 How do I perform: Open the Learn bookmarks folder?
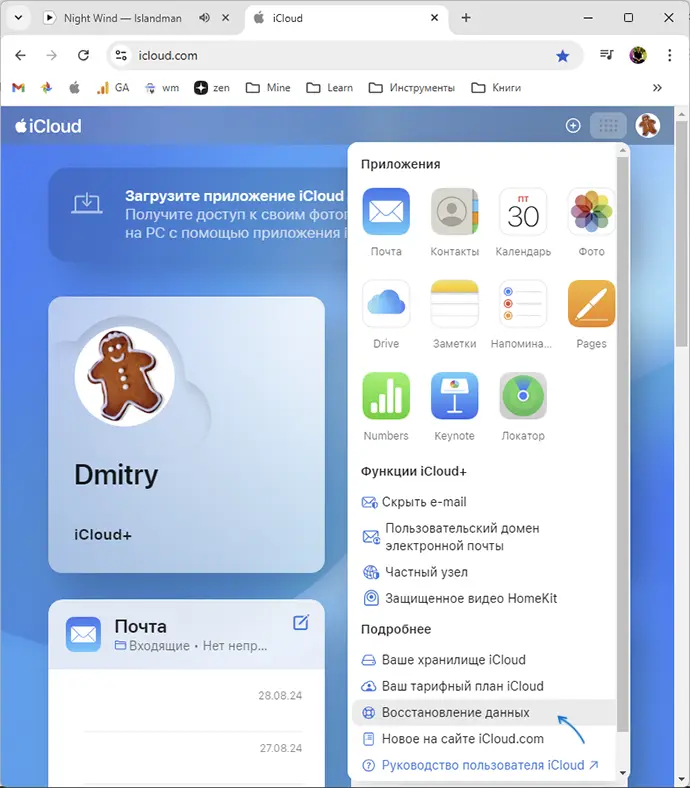[329, 88]
